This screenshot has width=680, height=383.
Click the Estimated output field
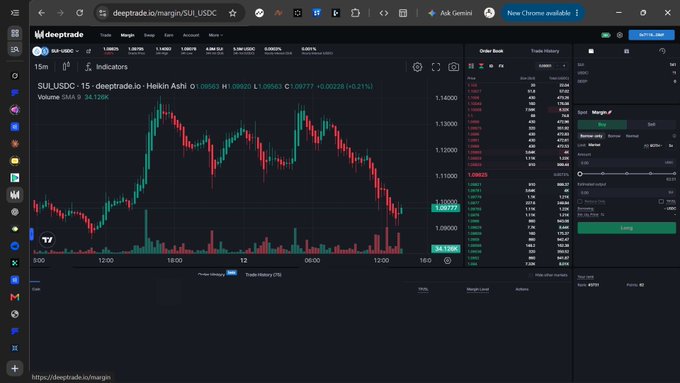627,192
